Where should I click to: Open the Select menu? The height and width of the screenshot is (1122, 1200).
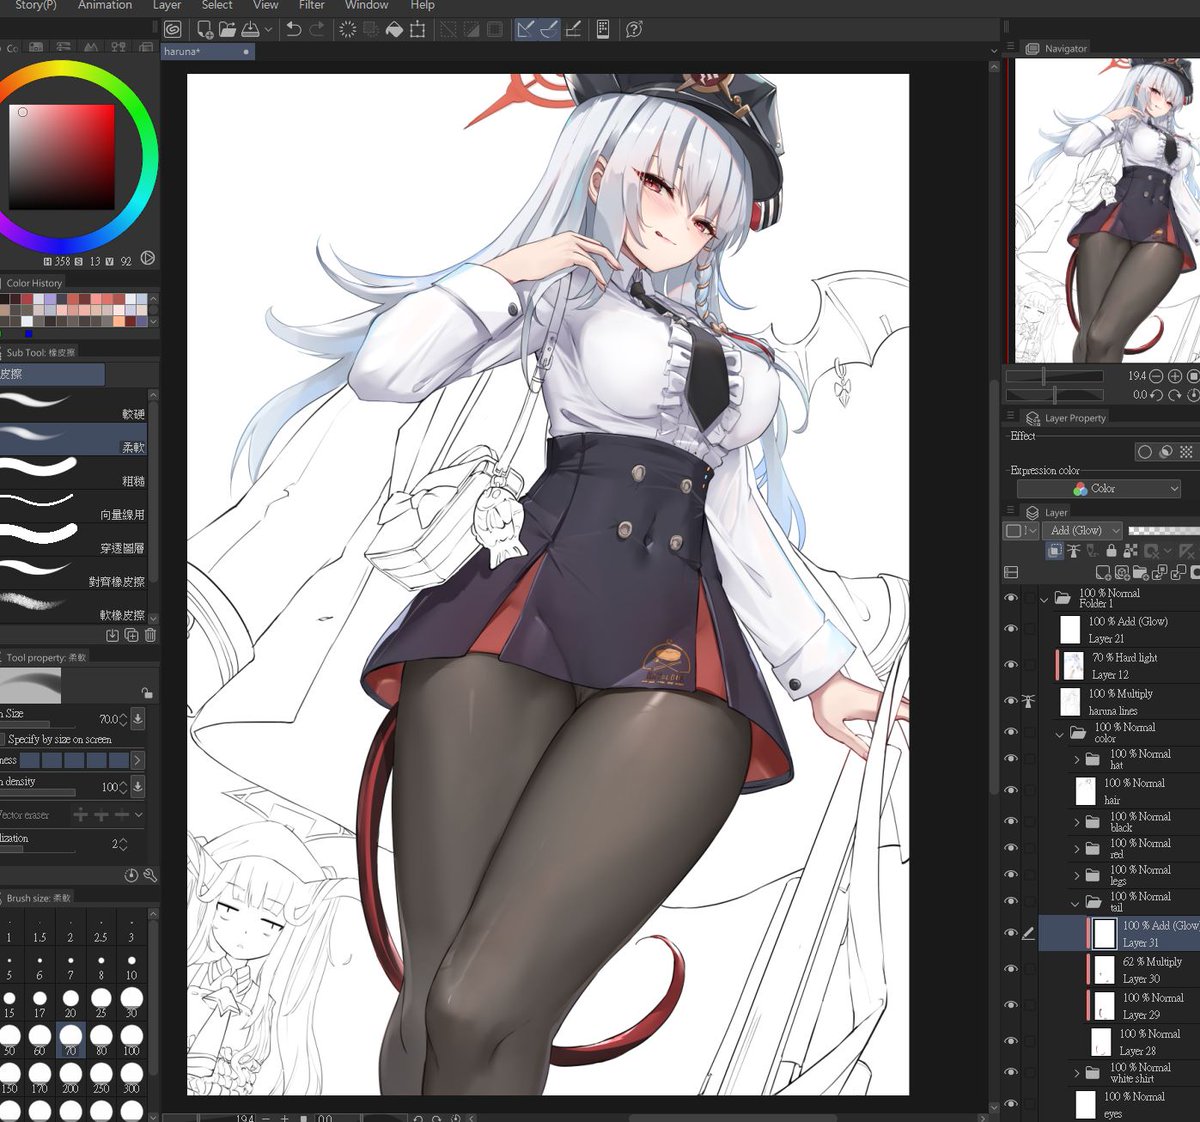[x=217, y=5]
